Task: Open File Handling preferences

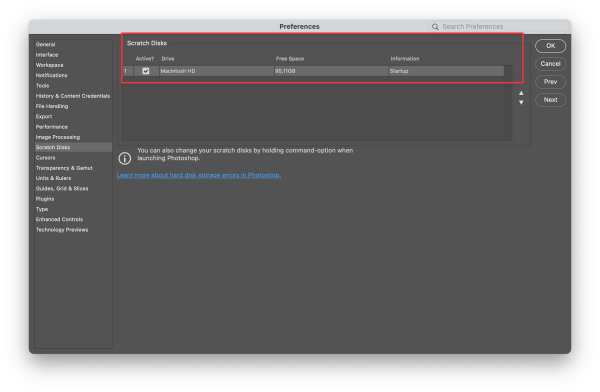Action: tap(52, 106)
